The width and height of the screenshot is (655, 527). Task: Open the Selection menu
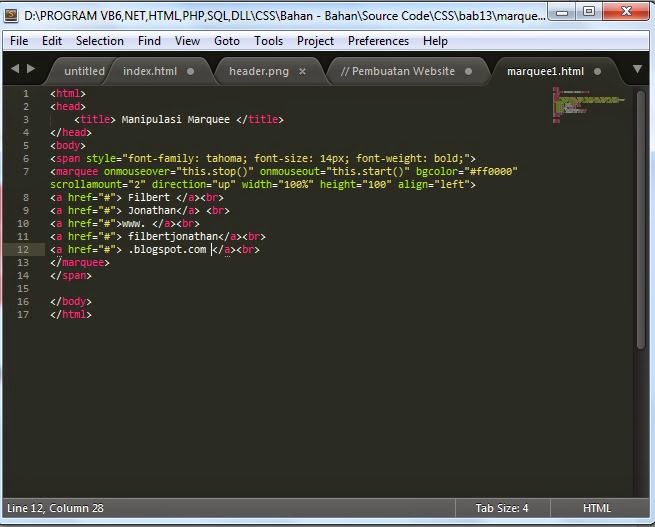point(100,41)
